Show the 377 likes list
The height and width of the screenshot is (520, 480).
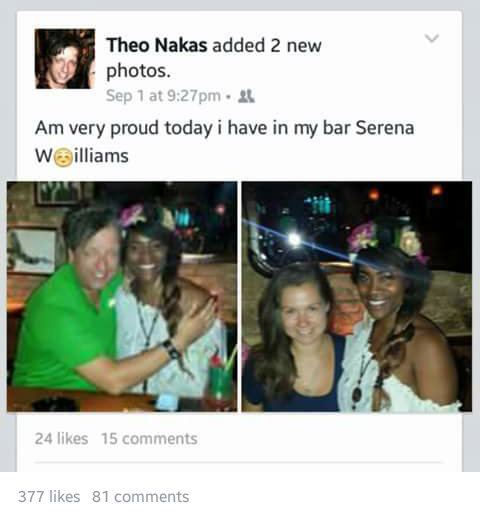point(49,497)
